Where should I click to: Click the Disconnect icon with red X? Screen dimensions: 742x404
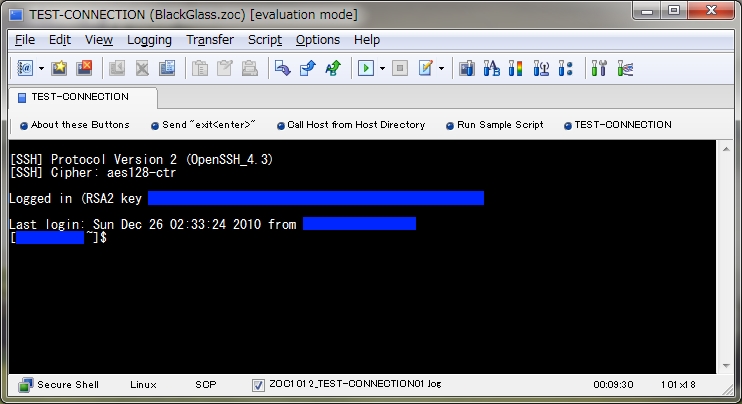pos(84,69)
